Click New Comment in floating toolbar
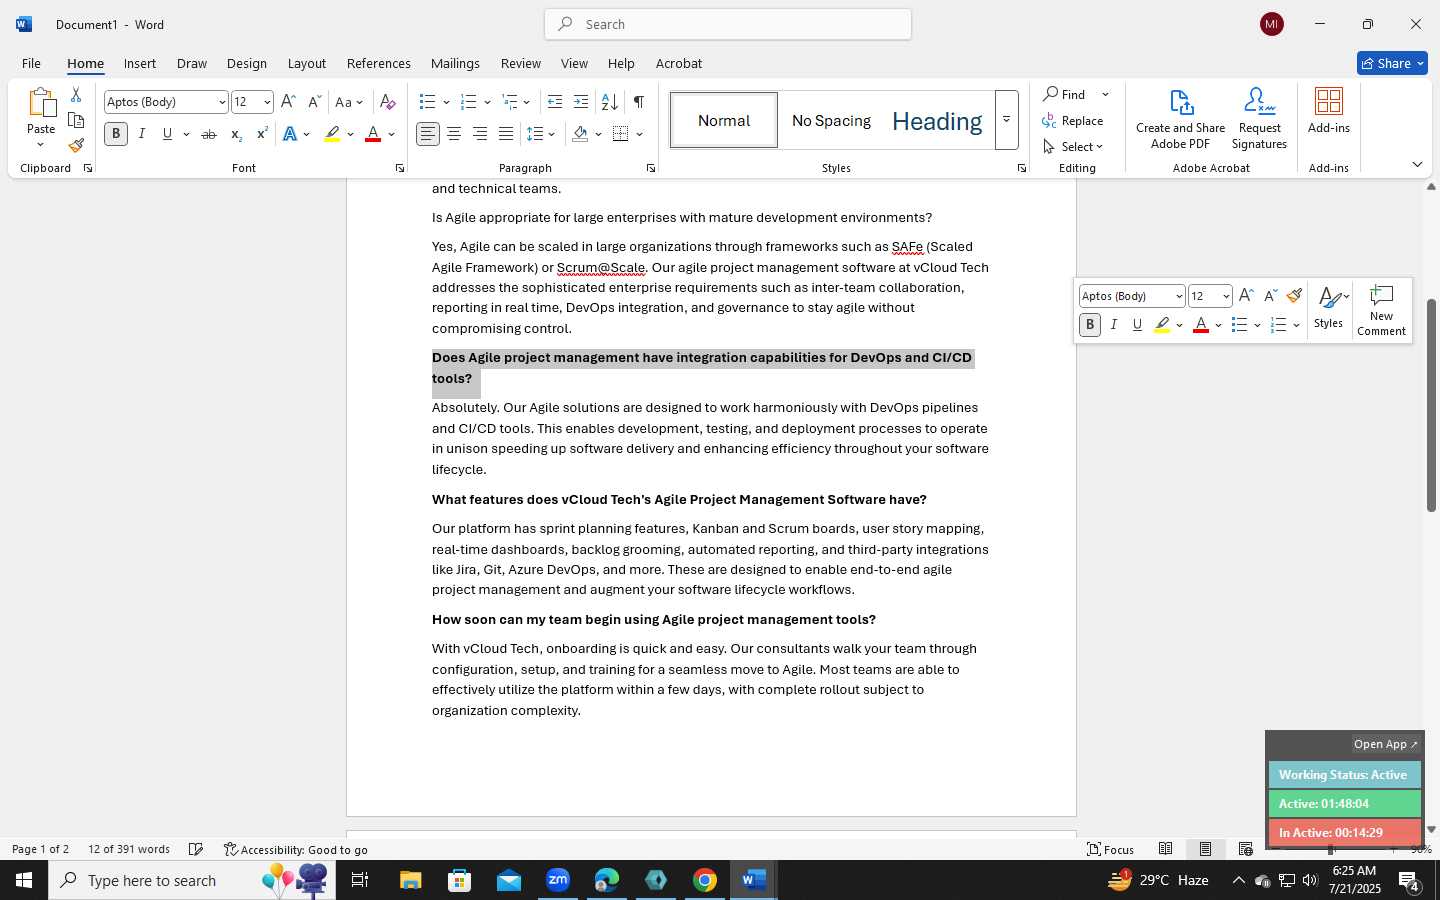The height and width of the screenshot is (900, 1440). point(1381,310)
